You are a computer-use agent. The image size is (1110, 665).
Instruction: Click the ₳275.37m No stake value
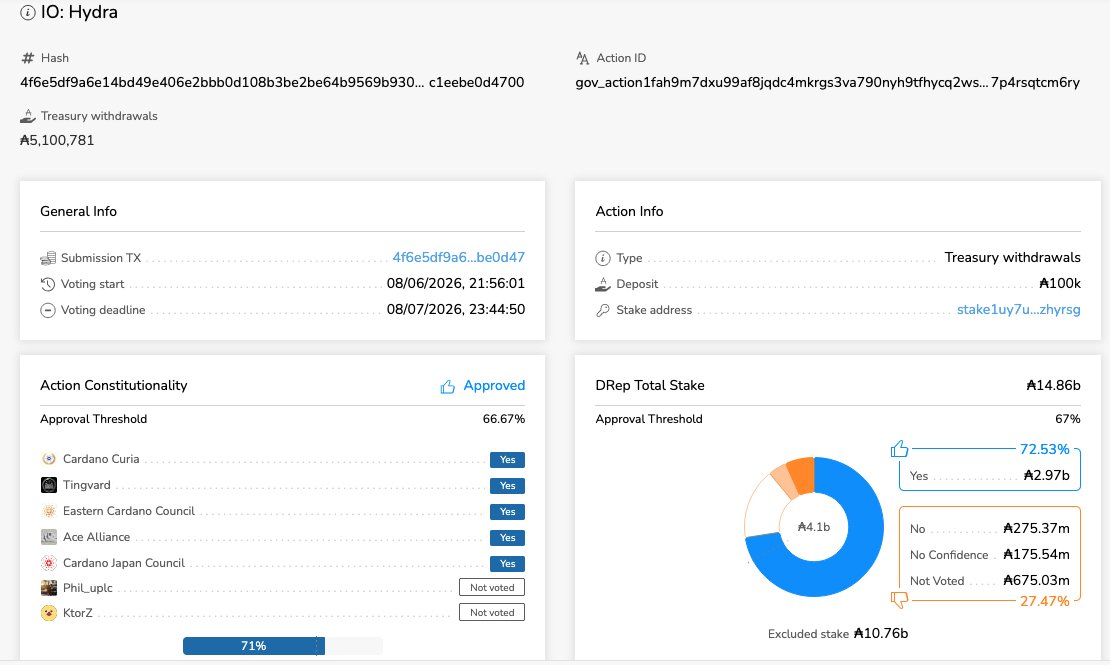1036,528
